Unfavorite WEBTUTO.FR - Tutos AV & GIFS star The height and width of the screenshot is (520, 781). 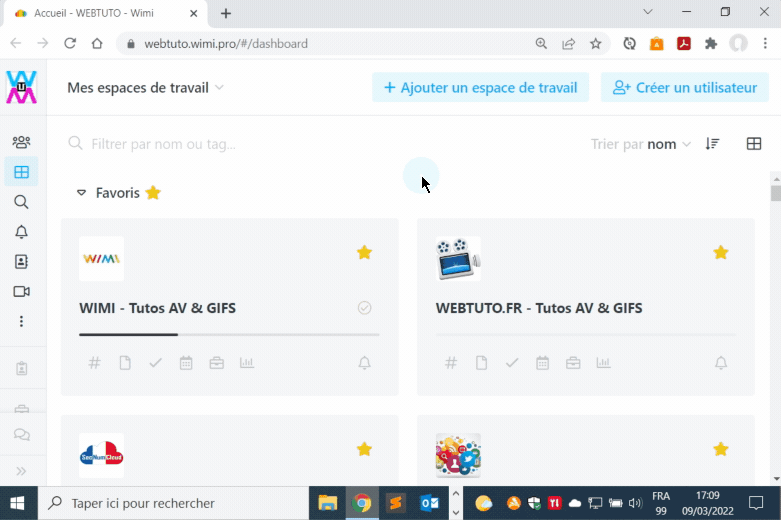pyautogui.click(x=721, y=253)
